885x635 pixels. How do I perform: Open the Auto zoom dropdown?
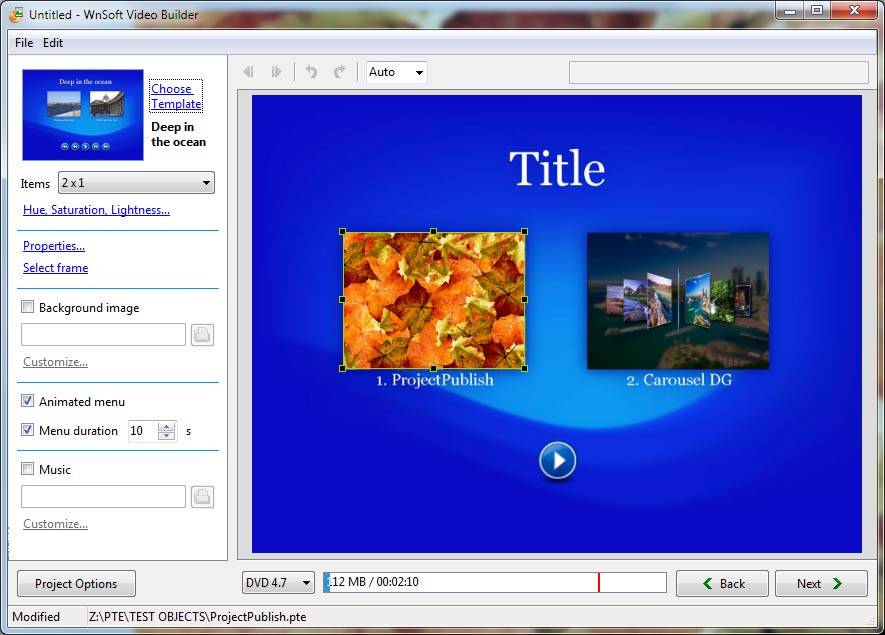[397, 72]
